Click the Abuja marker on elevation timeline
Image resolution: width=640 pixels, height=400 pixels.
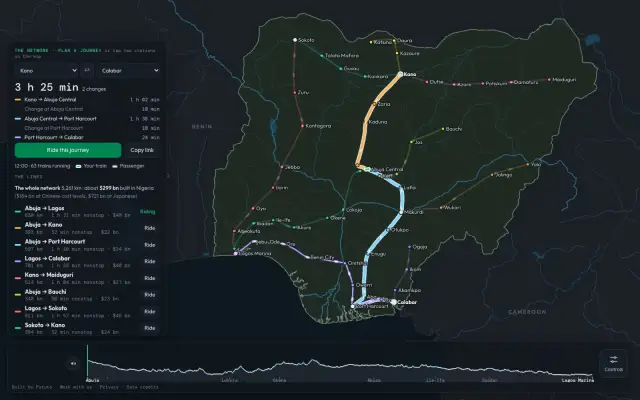click(92, 380)
